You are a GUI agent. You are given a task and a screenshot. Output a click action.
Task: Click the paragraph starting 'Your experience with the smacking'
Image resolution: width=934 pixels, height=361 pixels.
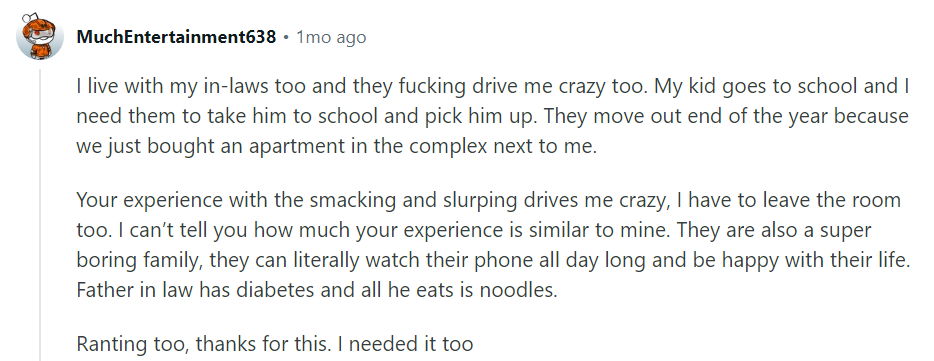[x=493, y=245]
